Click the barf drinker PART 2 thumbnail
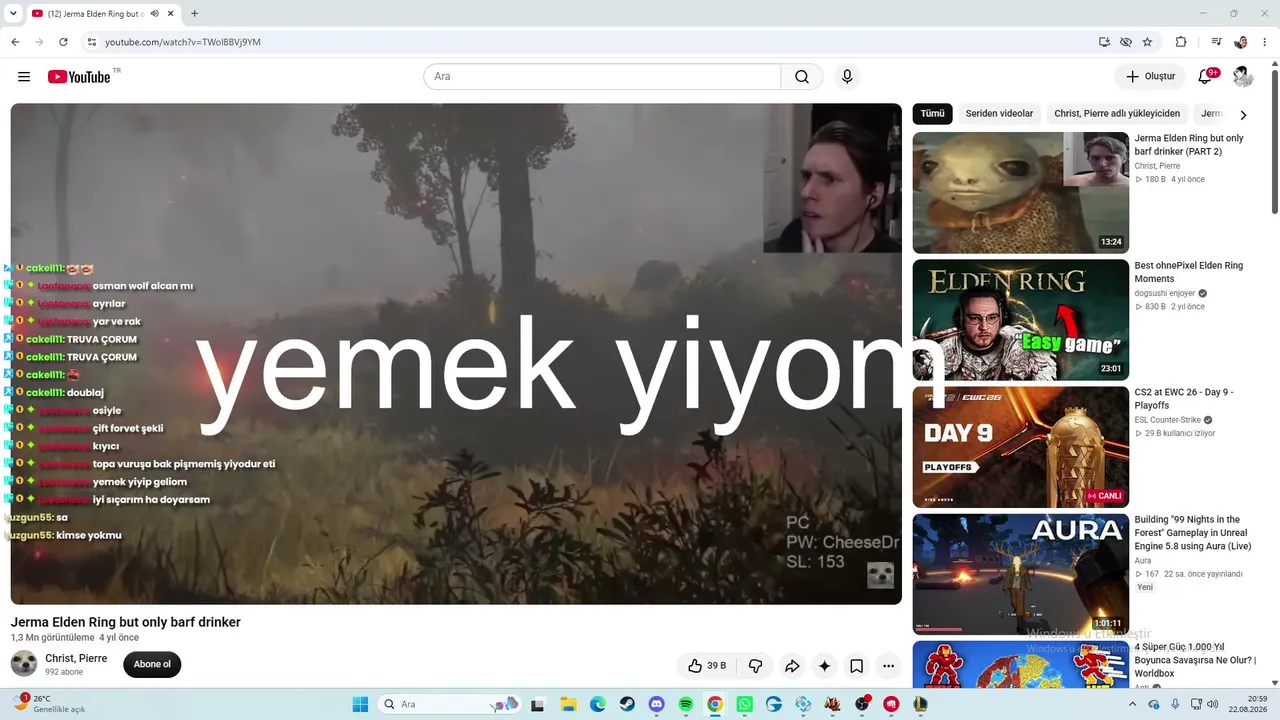The width and height of the screenshot is (1280, 720). coord(1021,193)
